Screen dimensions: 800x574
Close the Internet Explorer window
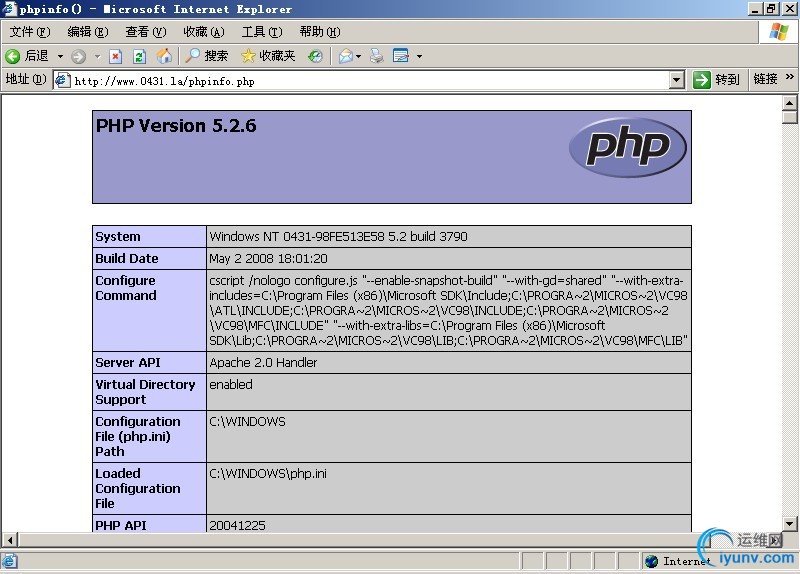pos(789,9)
